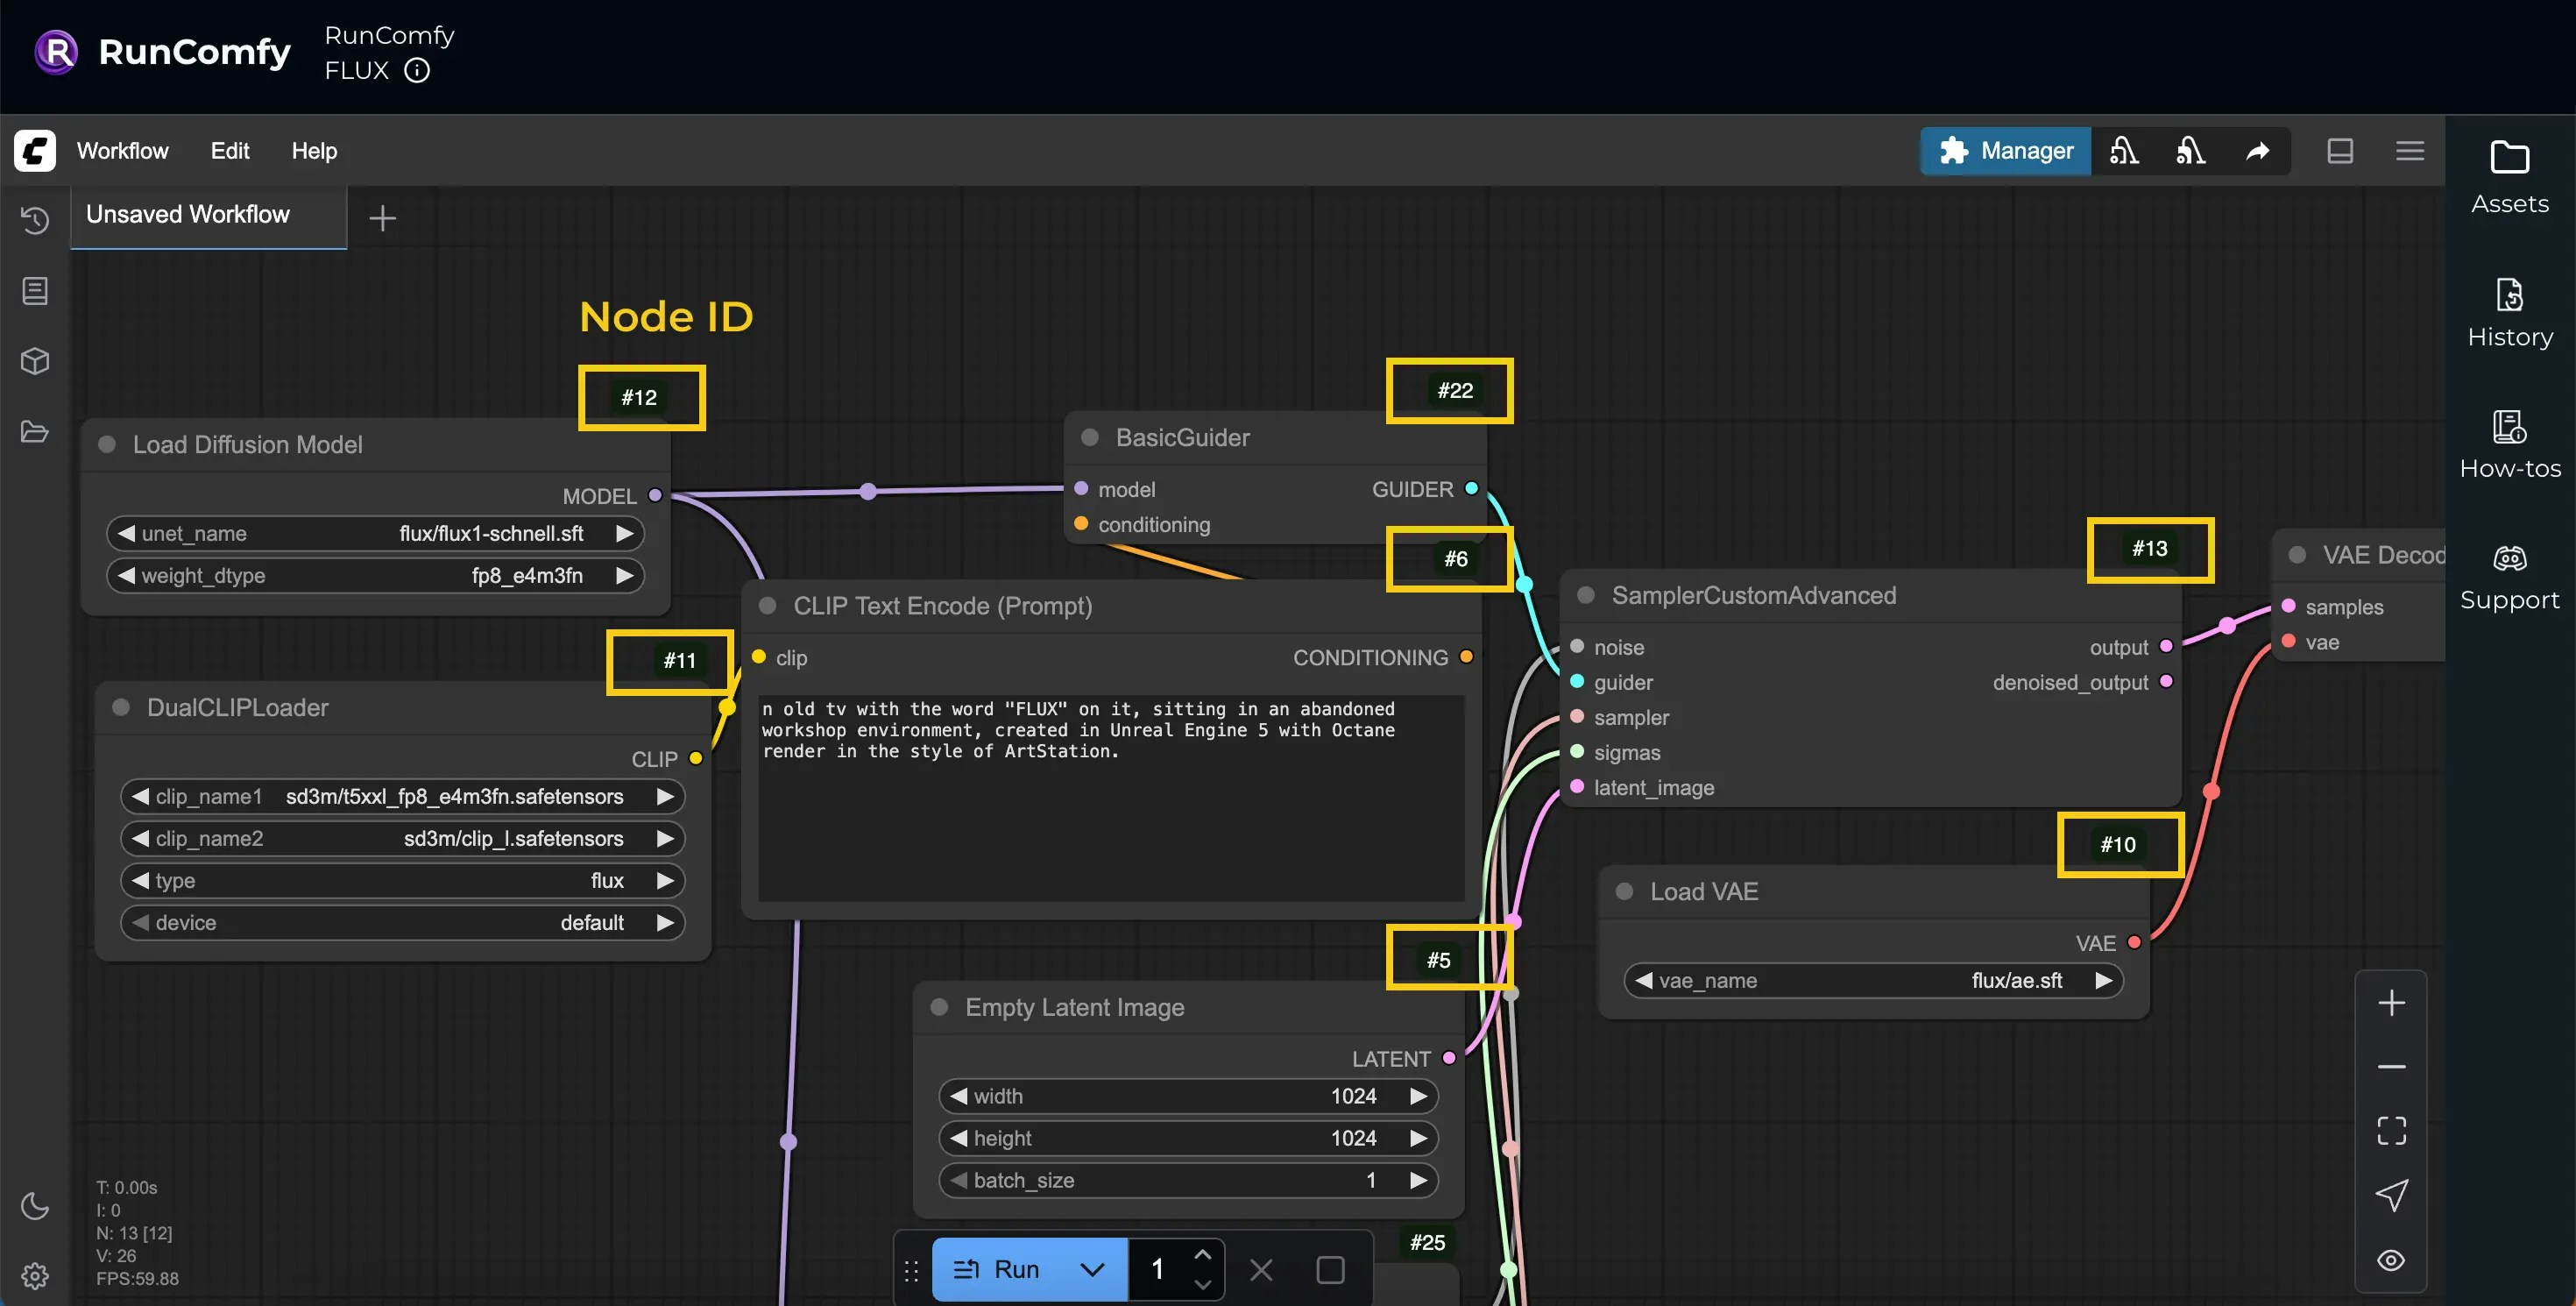This screenshot has height=1306, width=2576.
Task: Click the VAE output socket
Action: click(2134, 942)
